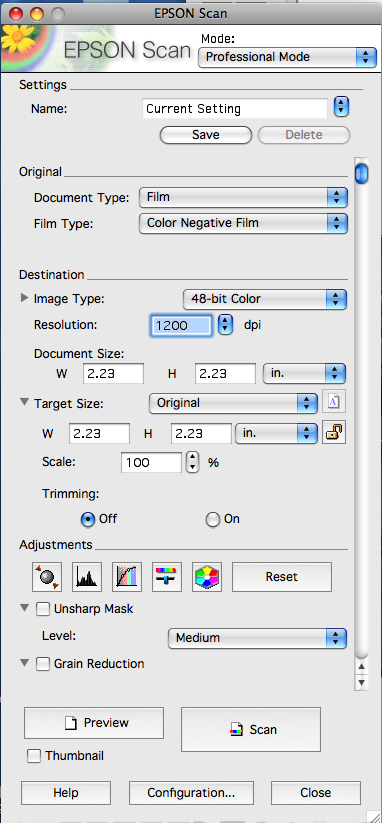Expand the Image Type disclosure triangle
Screen dimensions: 382x823
click(x=24, y=298)
